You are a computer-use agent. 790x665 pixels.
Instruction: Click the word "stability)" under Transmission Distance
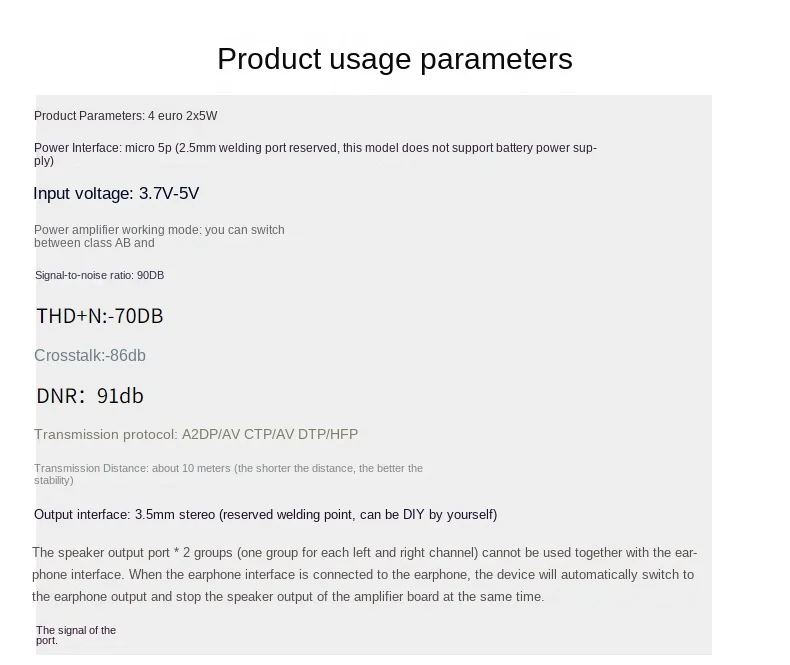pos(53,480)
